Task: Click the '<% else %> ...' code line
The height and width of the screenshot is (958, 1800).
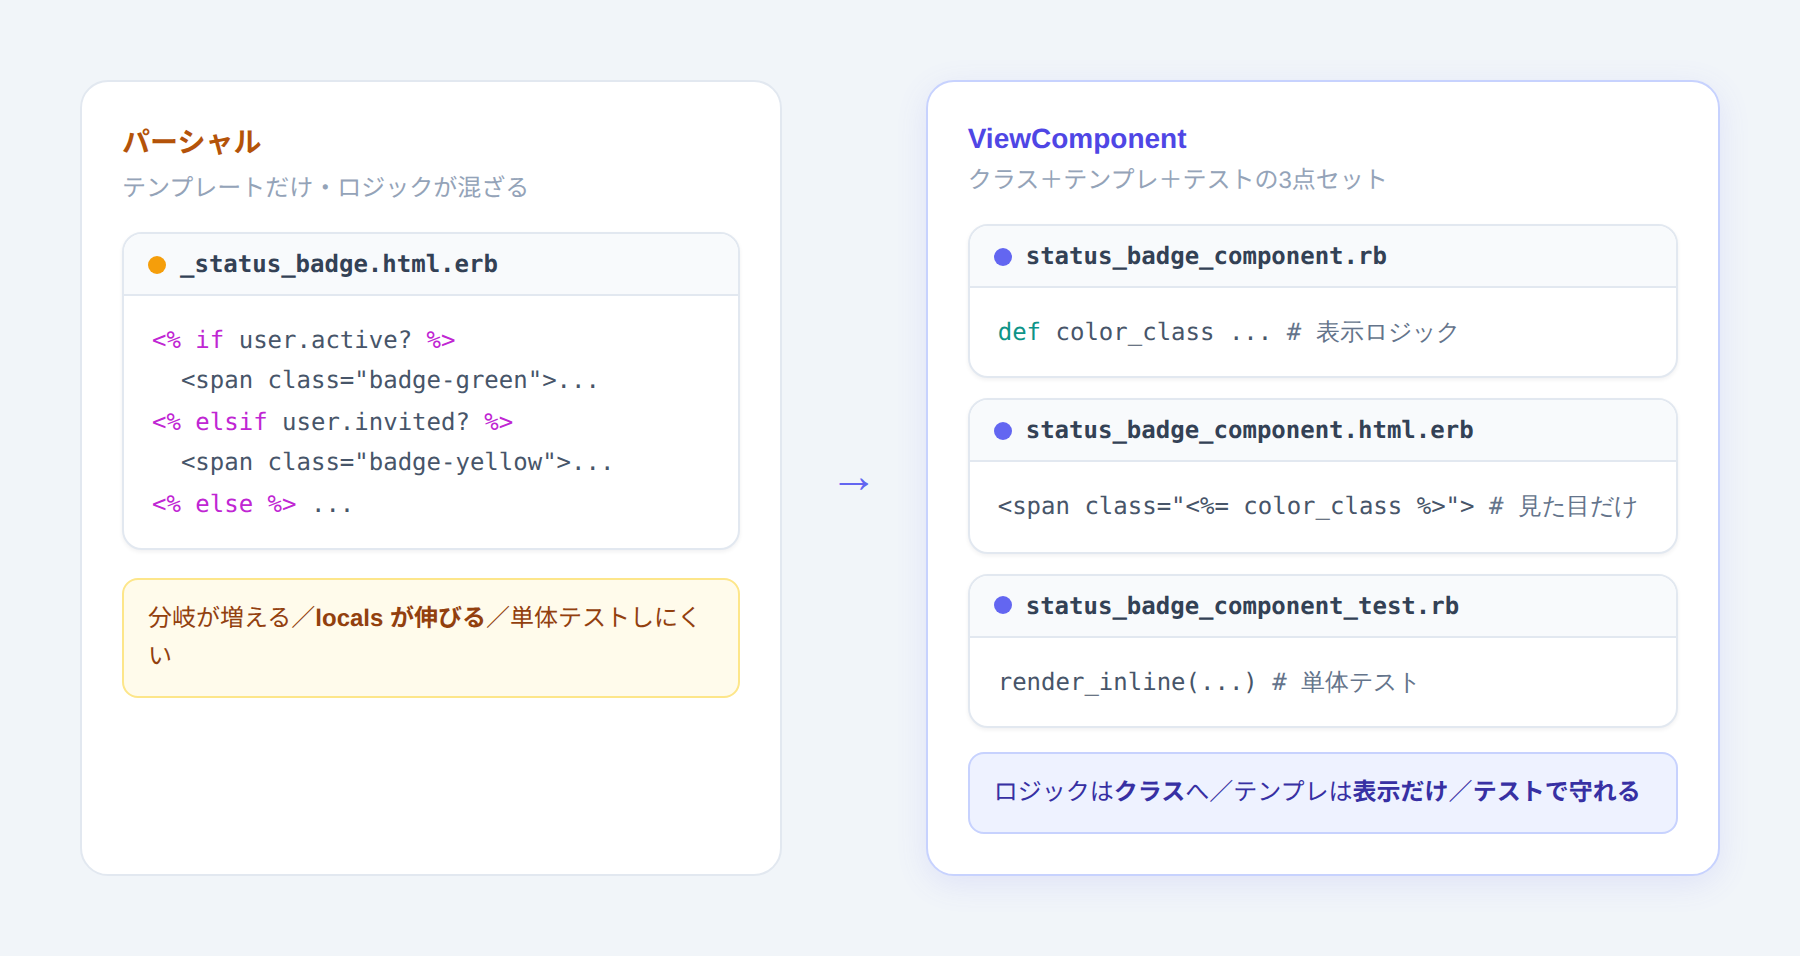Action: coord(252,504)
